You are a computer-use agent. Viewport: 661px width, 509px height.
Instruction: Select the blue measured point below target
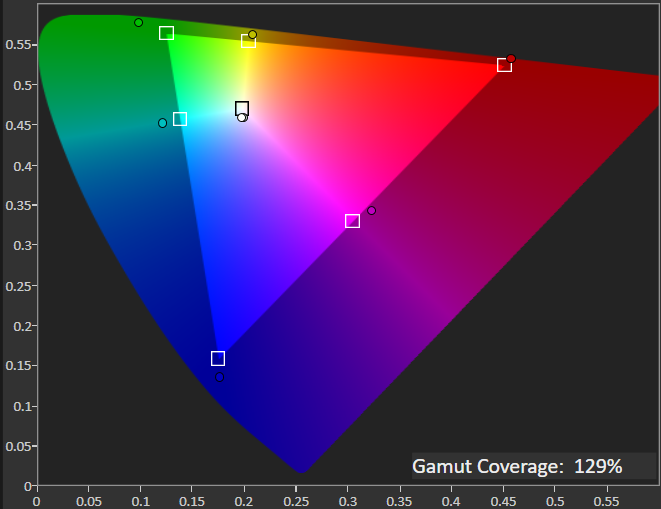click(217, 378)
